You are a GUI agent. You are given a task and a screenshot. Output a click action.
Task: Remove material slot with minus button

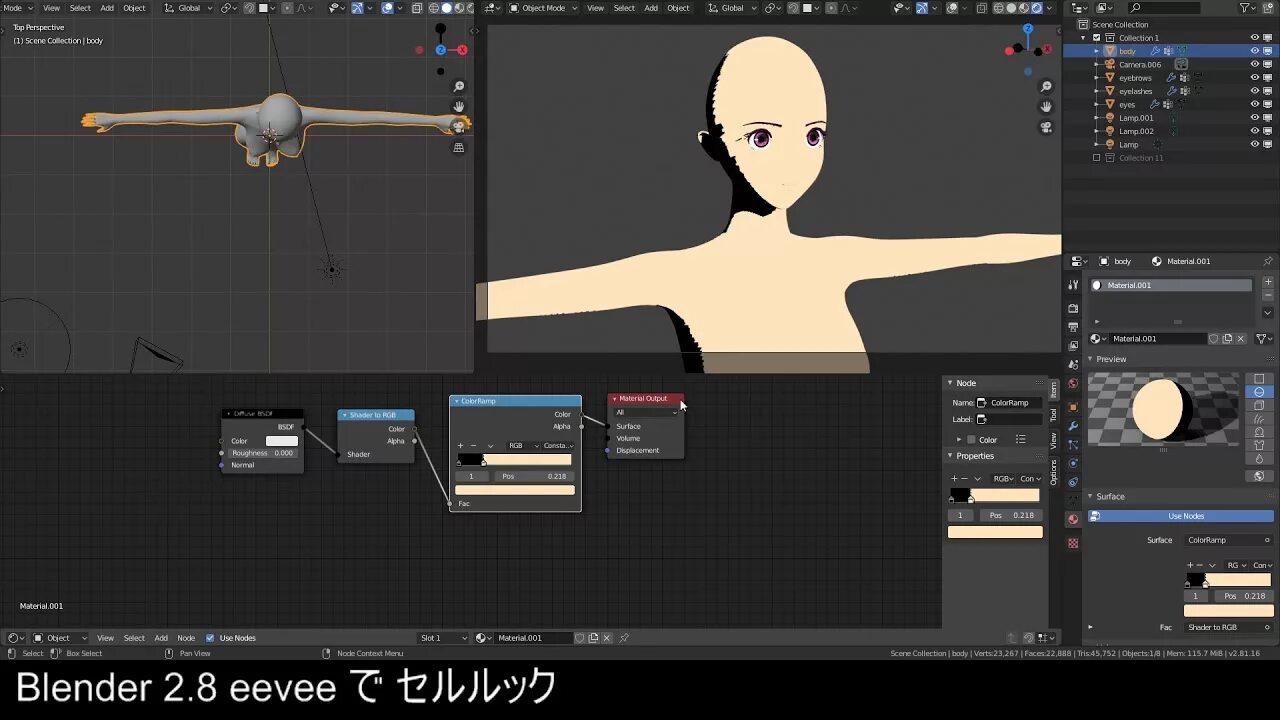tap(1268, 296)
